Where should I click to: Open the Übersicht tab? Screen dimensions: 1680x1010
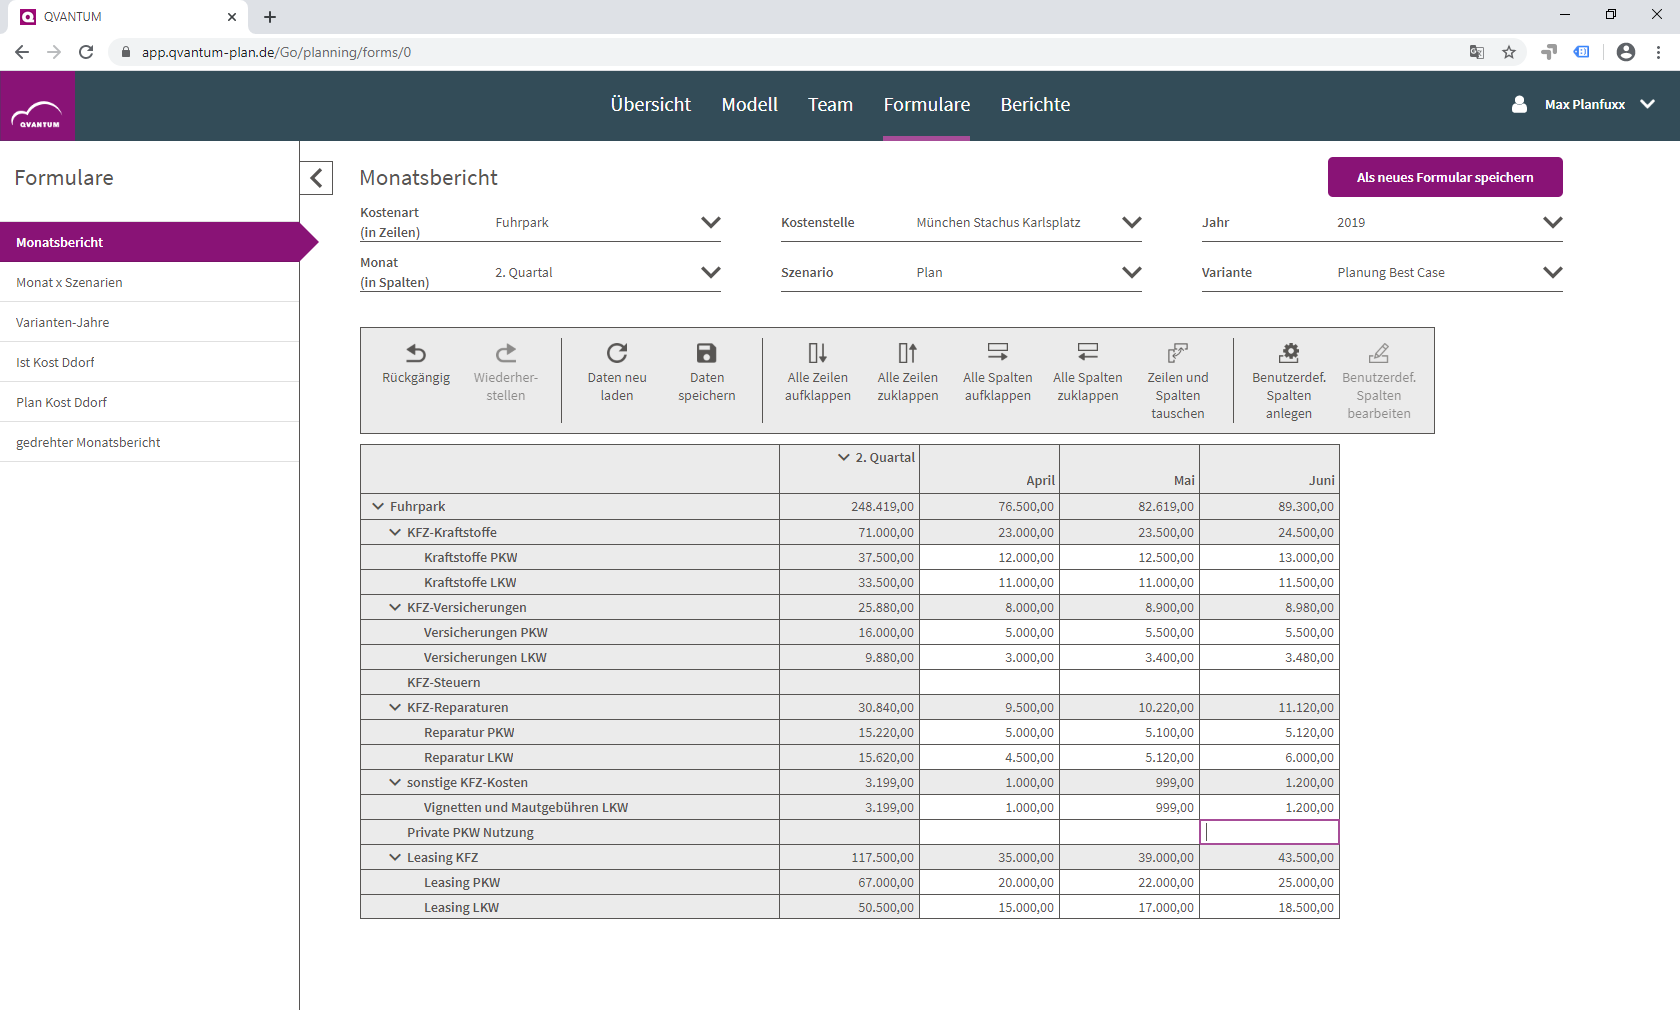(x=651, y=104)
